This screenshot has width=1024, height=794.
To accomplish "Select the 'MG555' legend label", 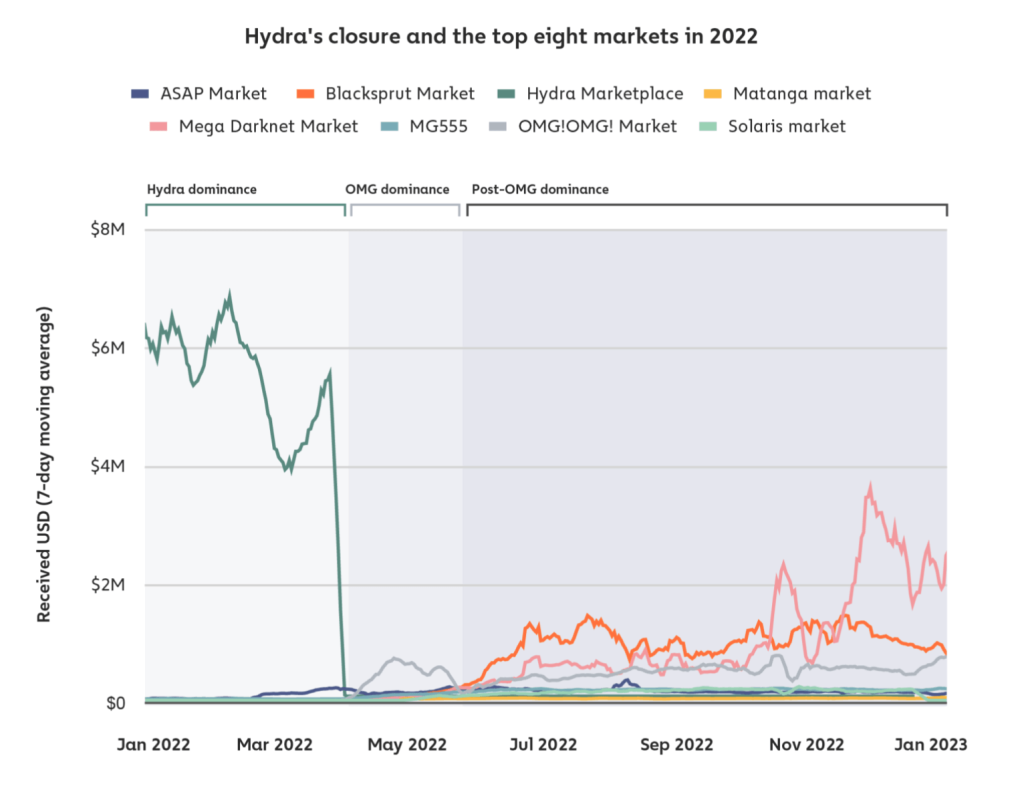I will point(439,126).
